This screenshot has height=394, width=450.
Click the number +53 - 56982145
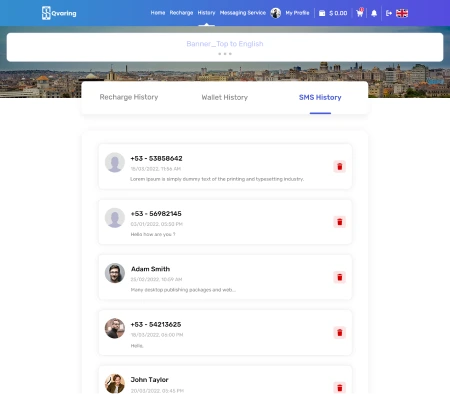click(x=156, y=214)
